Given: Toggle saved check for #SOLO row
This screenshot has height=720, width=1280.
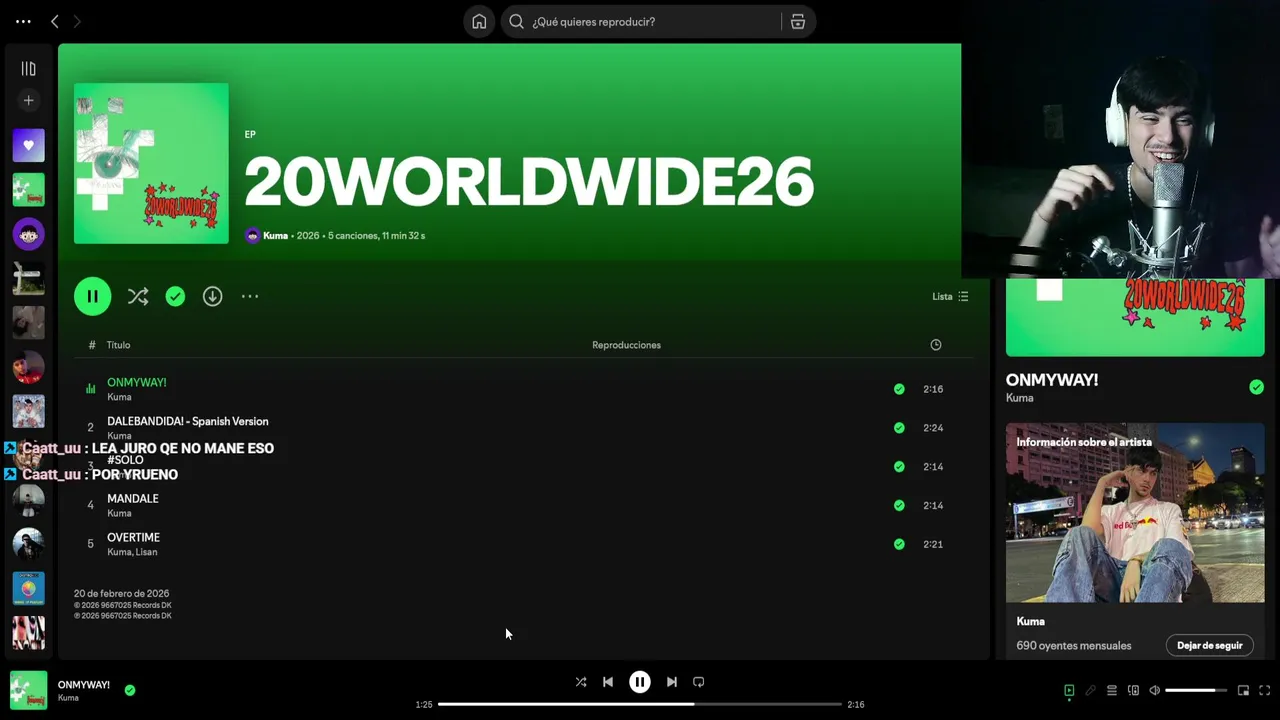Looking at the screenshot, I should pos(899,466).
